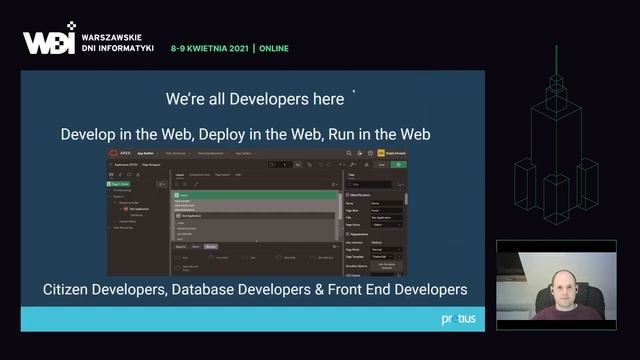Viewport: 640px width, 360px height.
Task: Open the Page Mode dropdown
Action: point(387,249)
